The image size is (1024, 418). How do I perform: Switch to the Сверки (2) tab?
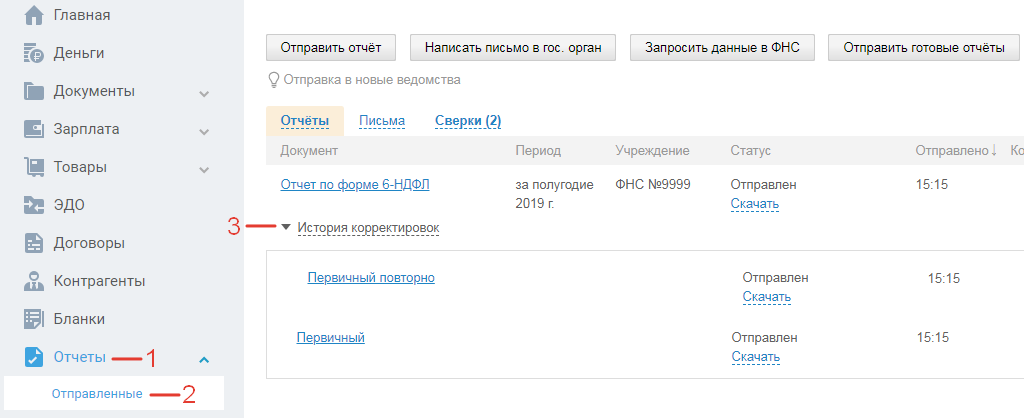(468, 121)
